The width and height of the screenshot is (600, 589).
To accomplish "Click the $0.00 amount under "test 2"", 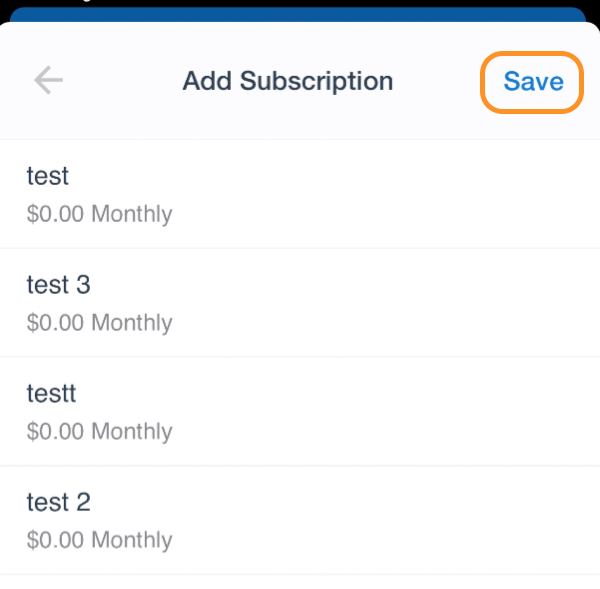I will (55, 540).
